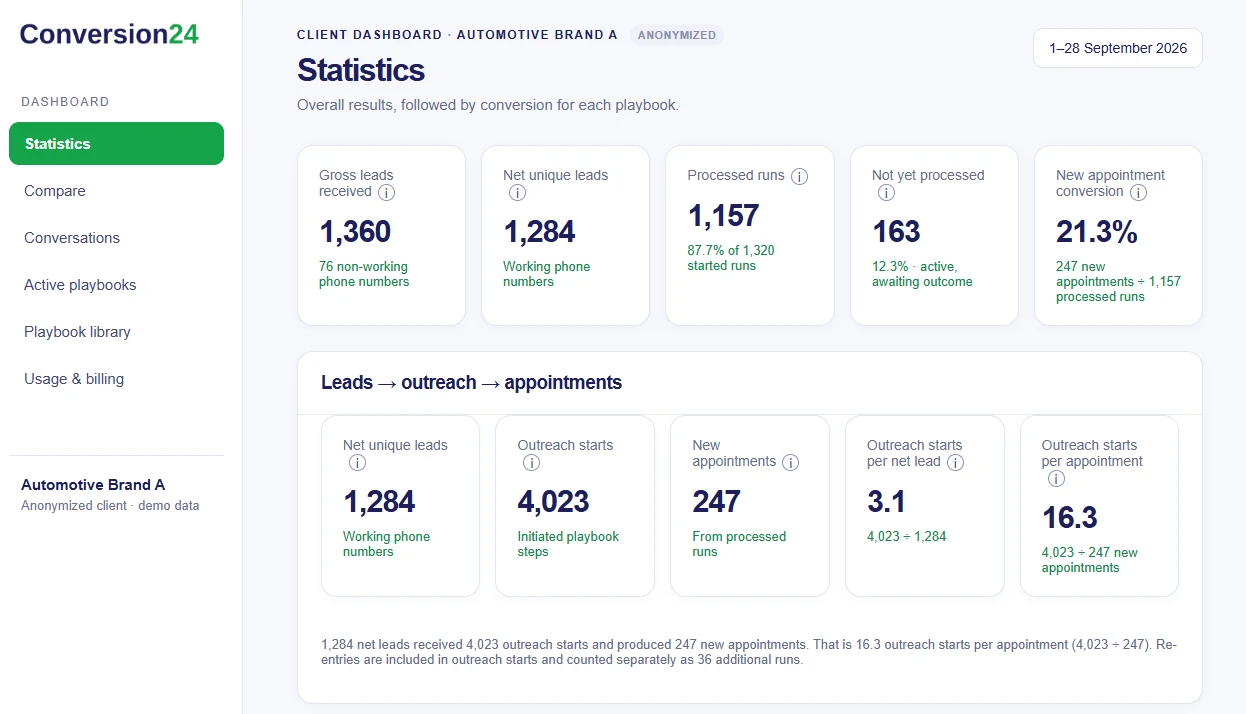Click the summary paragraph about 1,284 net leads
Screen dimensions: 1246x714
click(x=749, y=652)
